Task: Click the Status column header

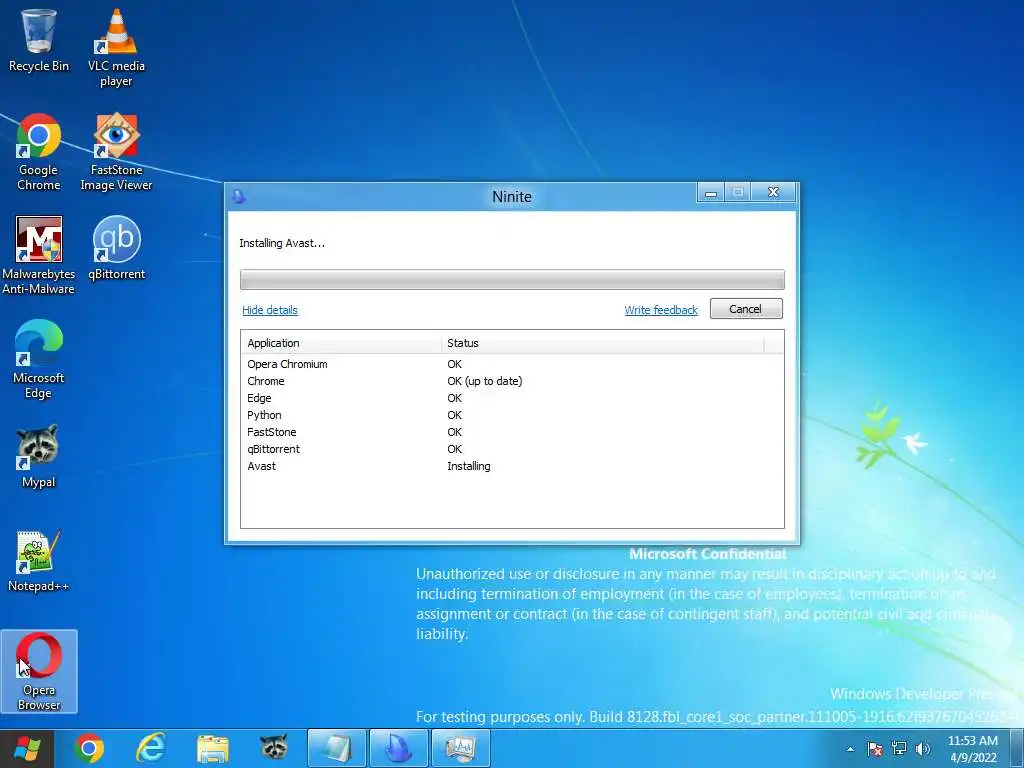Action: click(x=603, y=343)
